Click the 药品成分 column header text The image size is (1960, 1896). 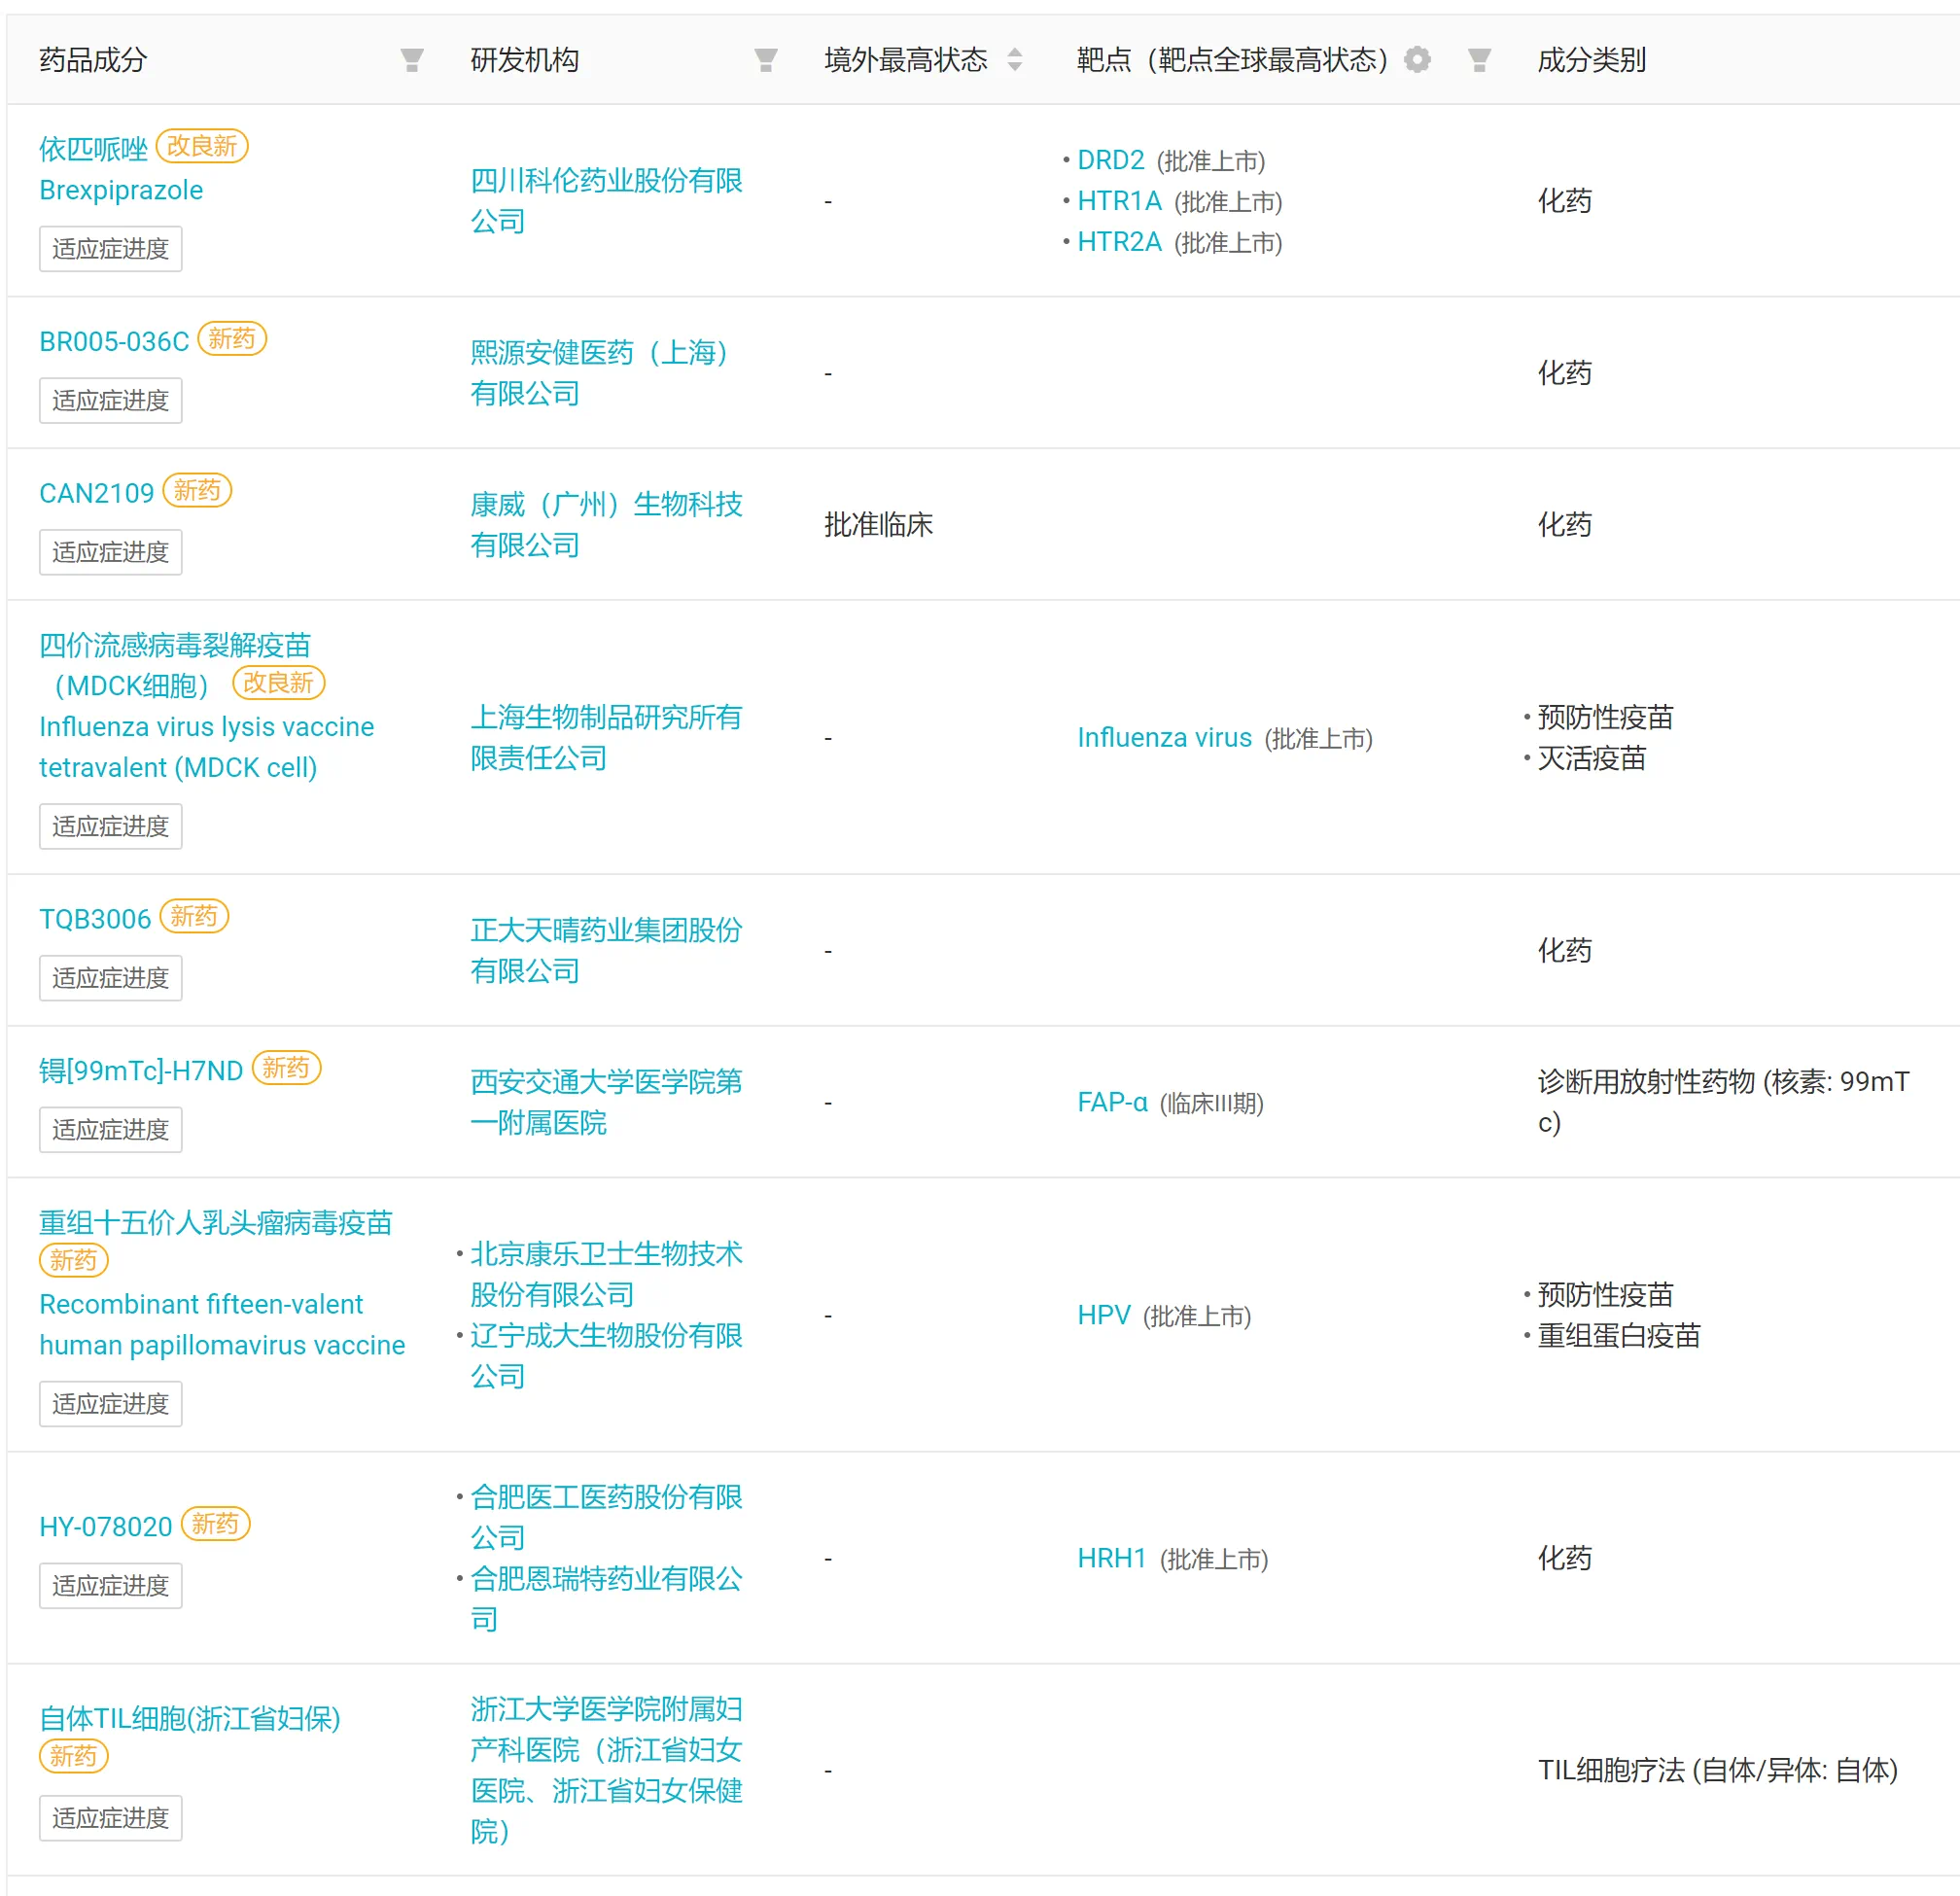[x=93, y=60]
